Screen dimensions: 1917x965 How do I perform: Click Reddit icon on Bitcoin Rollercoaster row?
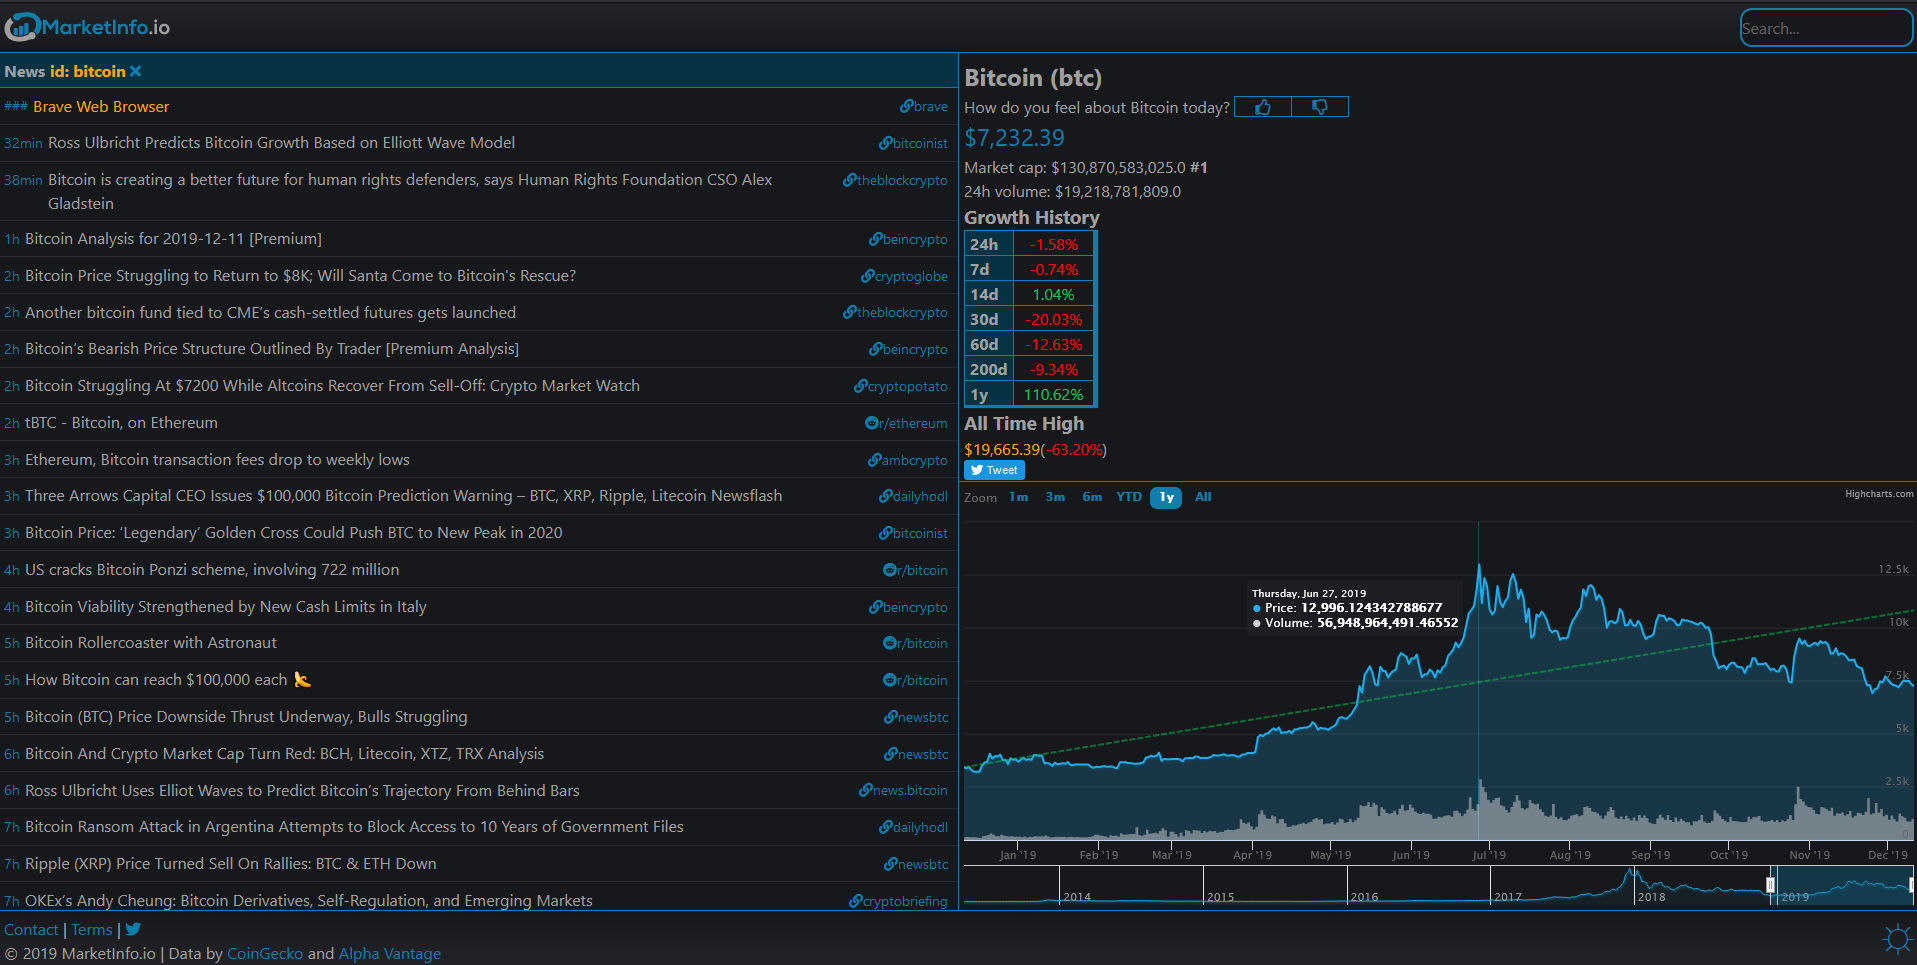pyautogui.click(x=890, y=643)
